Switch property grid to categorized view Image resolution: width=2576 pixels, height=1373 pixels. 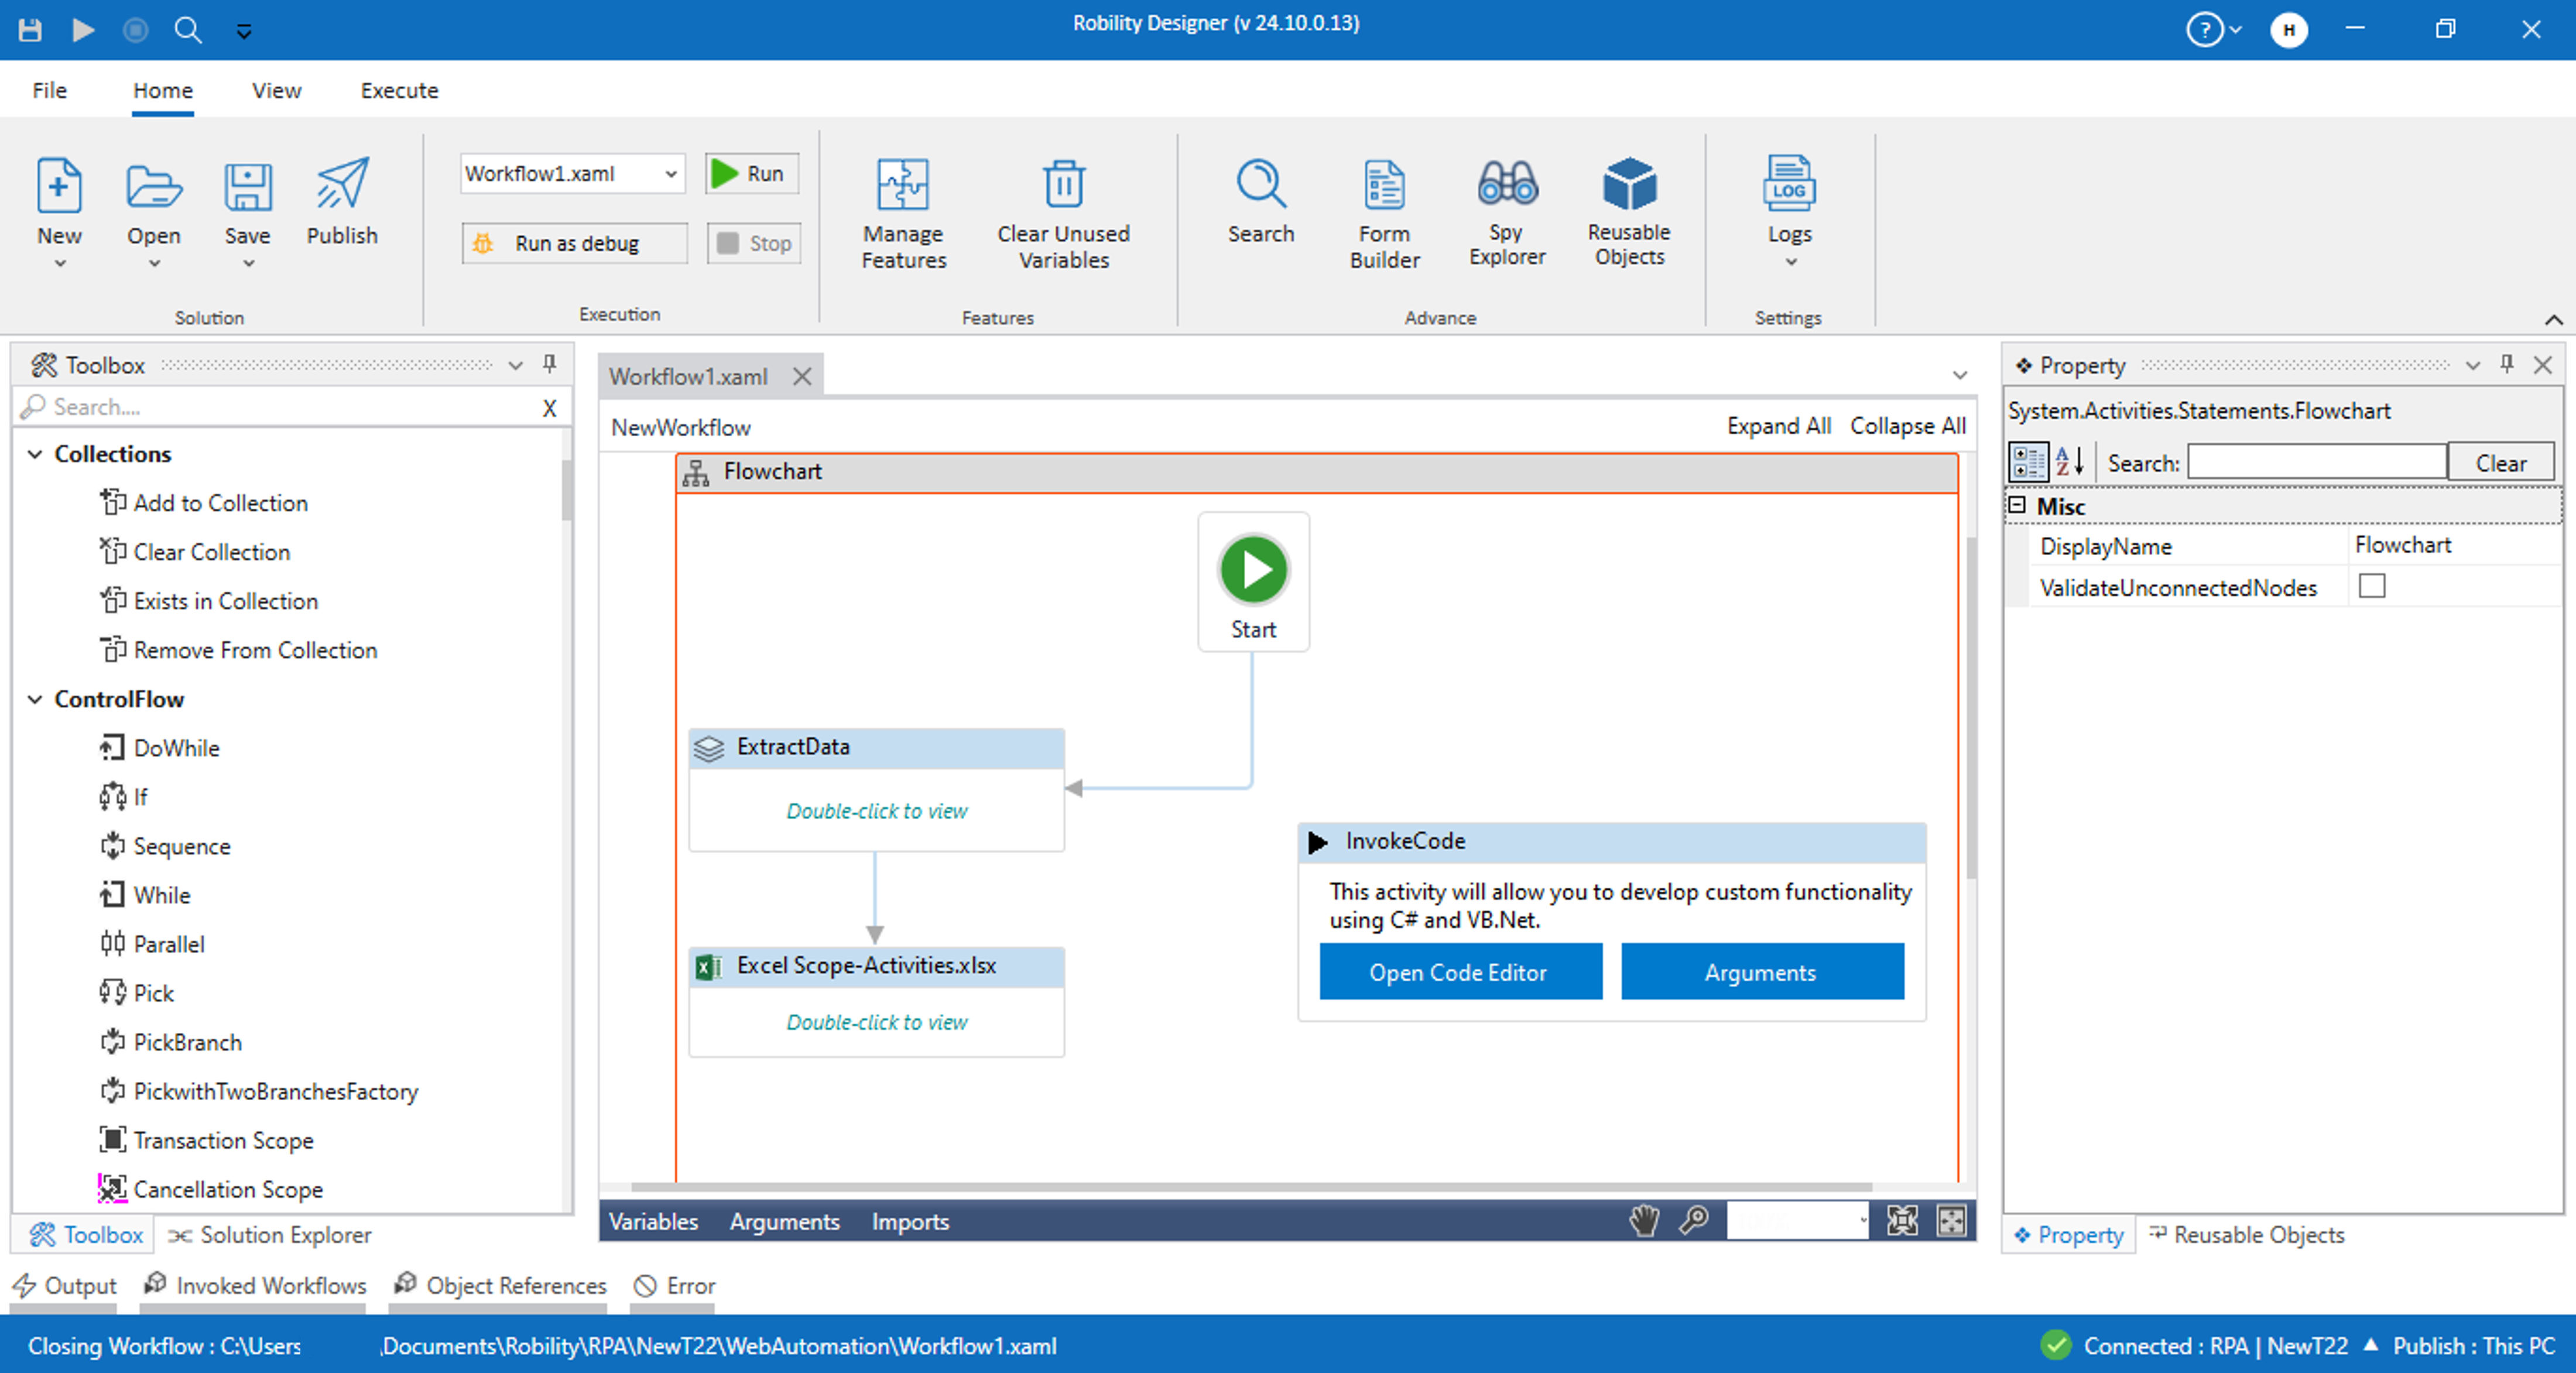tap(2029, 462)
